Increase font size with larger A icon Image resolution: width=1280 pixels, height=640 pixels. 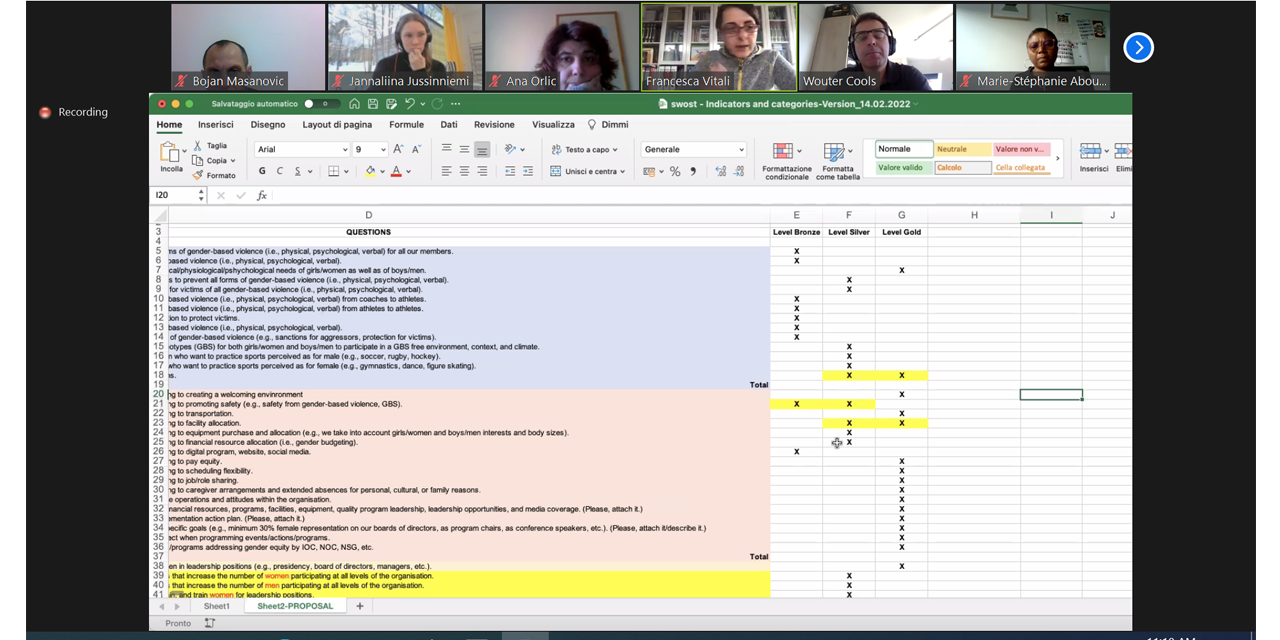tap(398, 149)
